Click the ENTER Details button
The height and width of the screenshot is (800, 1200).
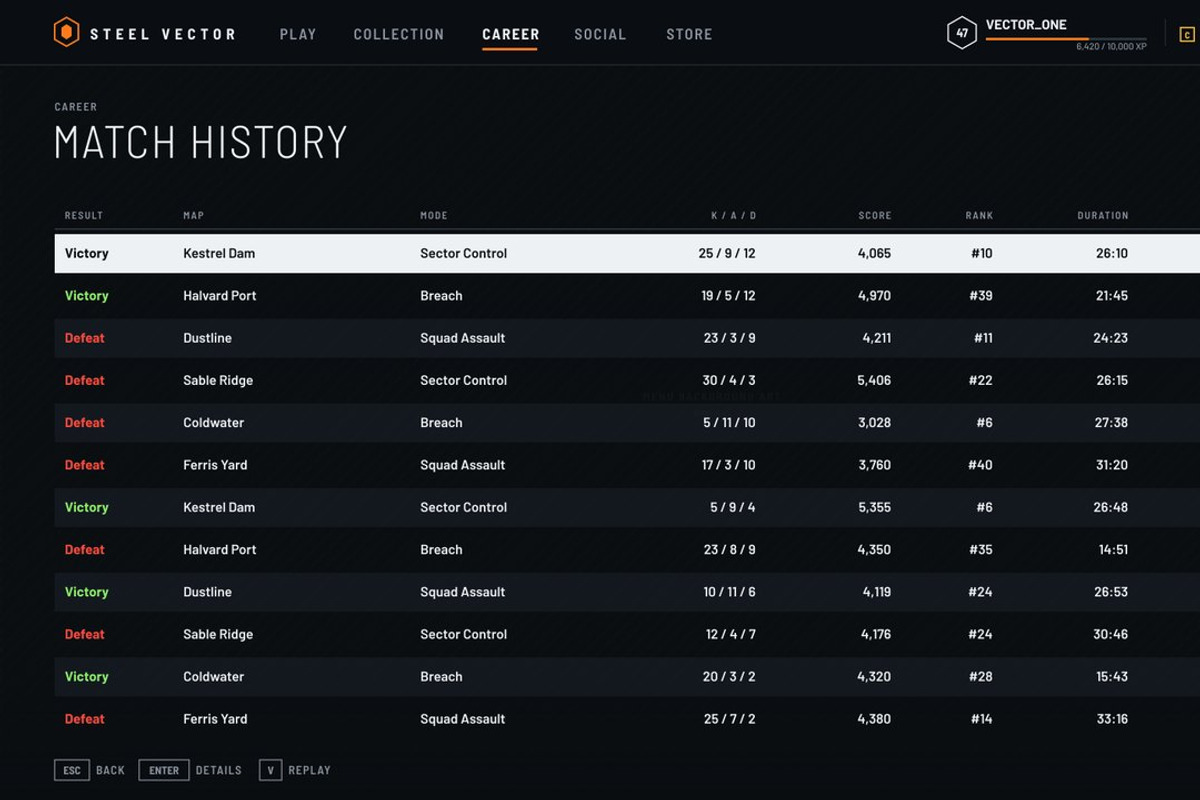pos(190,770)
